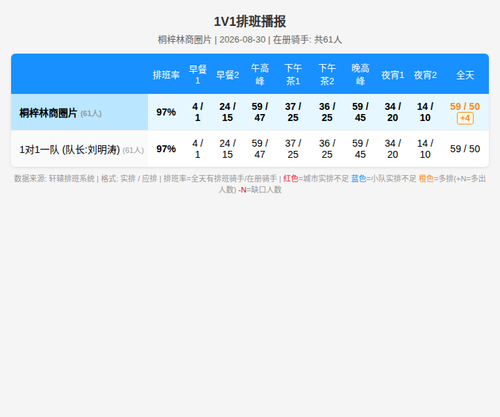Click the 夜宵1 column header
The image size is (500, 417).
tap(393, 75)
